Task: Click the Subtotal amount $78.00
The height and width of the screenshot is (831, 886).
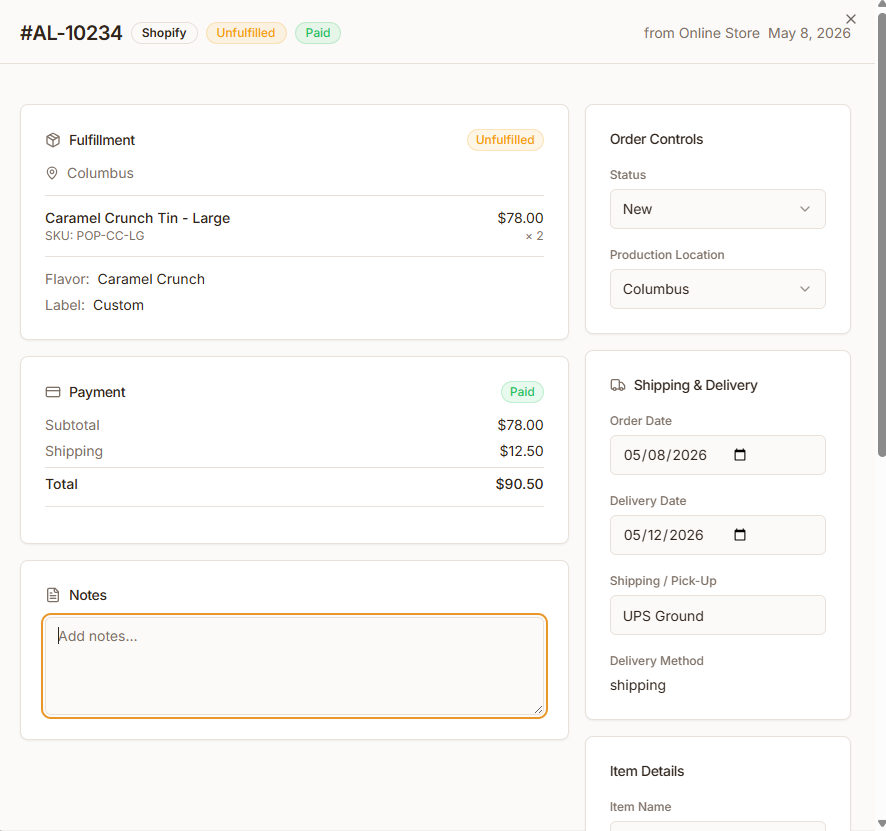Action: (520, 425)
